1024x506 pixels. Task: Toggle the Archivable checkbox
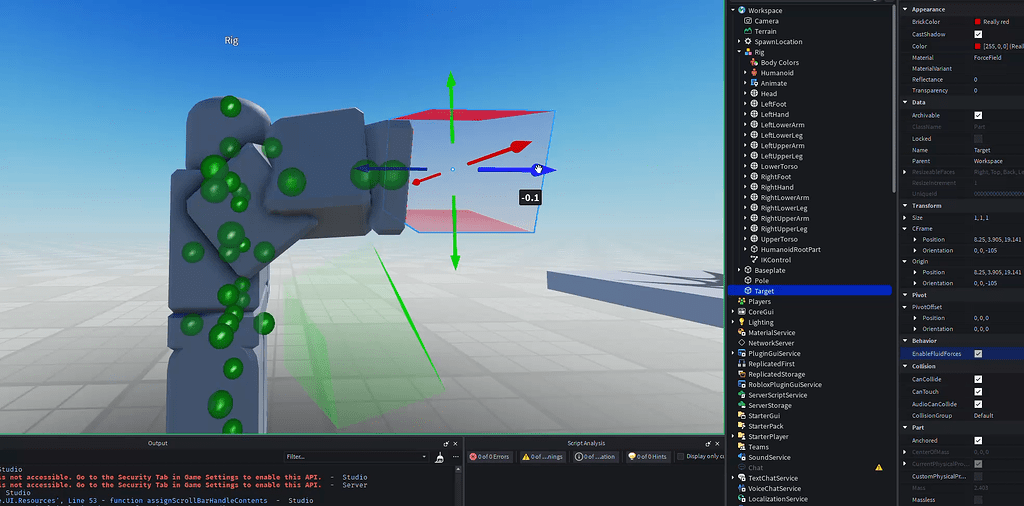coord(978,115)
